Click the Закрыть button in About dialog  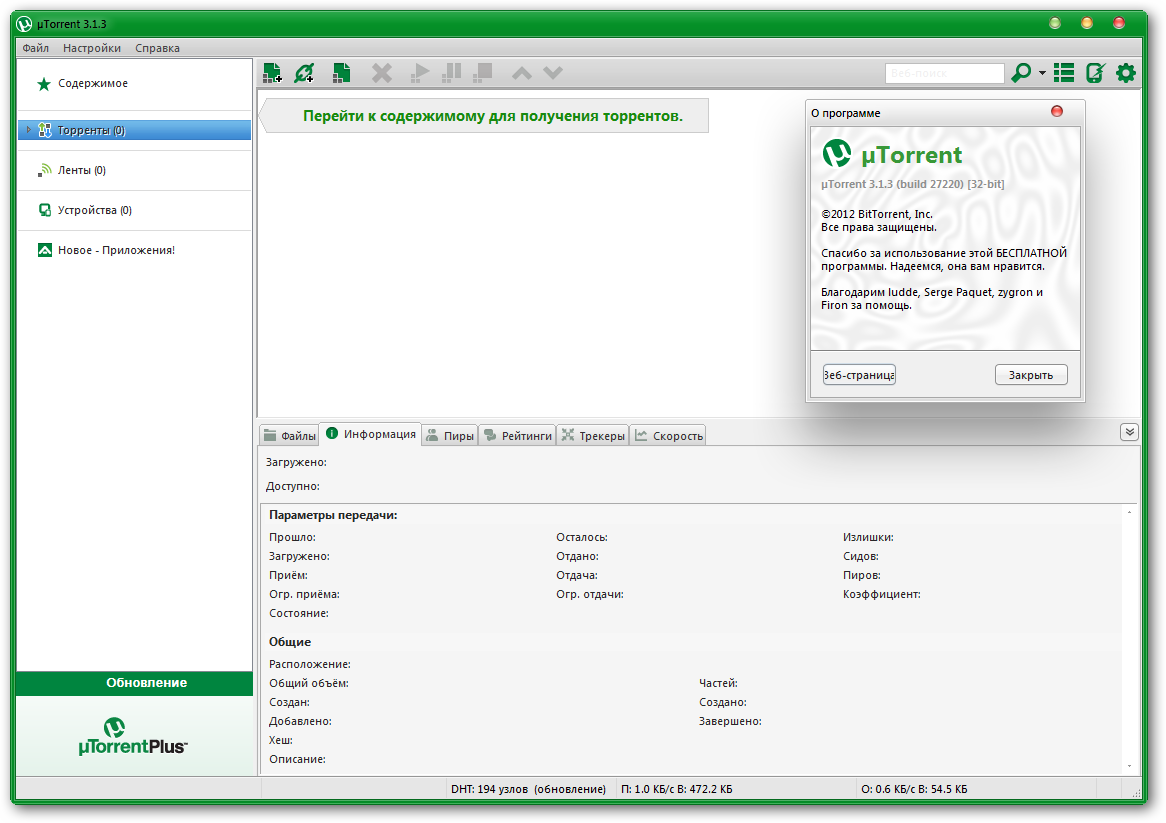[1031, 375]
